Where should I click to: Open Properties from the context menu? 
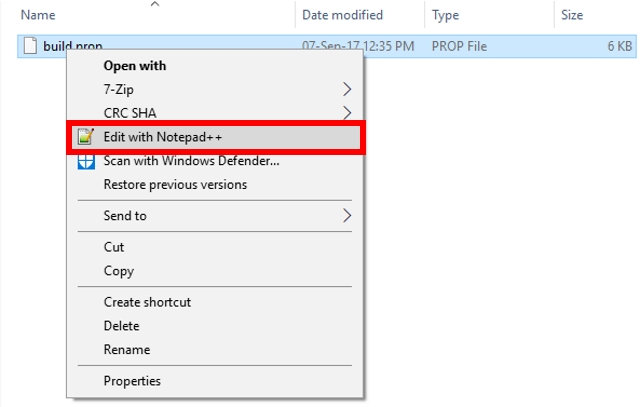tap(132, 381)
